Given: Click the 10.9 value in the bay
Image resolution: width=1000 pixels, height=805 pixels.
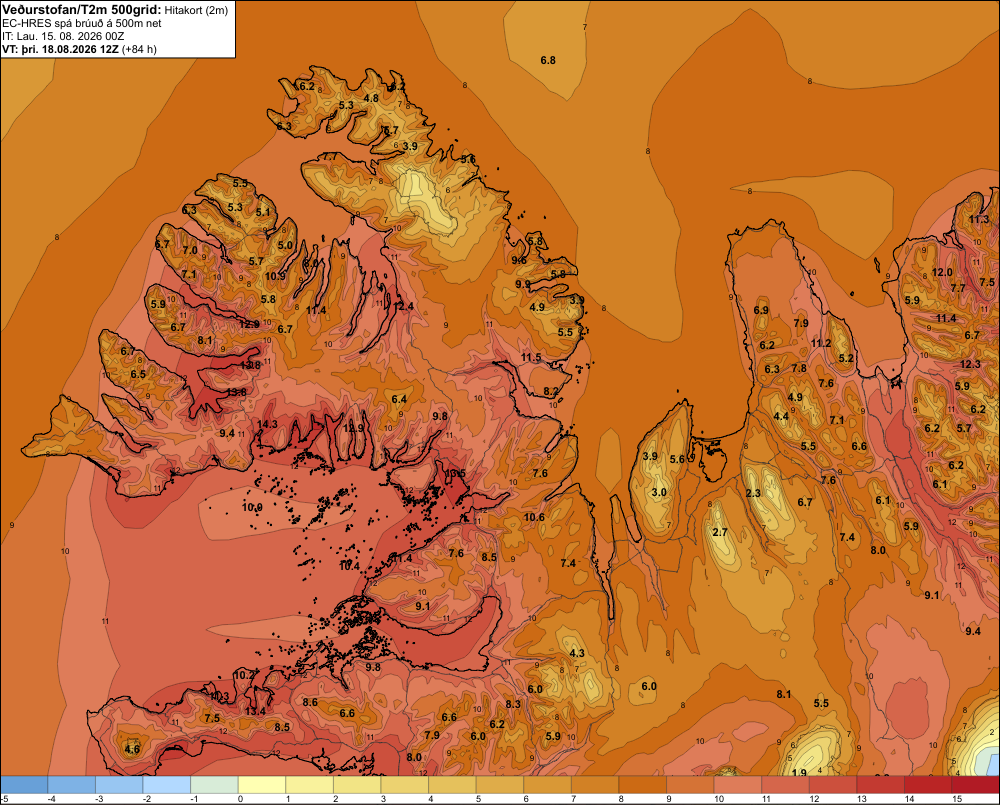Looking at the screenshot, I should [x=253, y=507].
